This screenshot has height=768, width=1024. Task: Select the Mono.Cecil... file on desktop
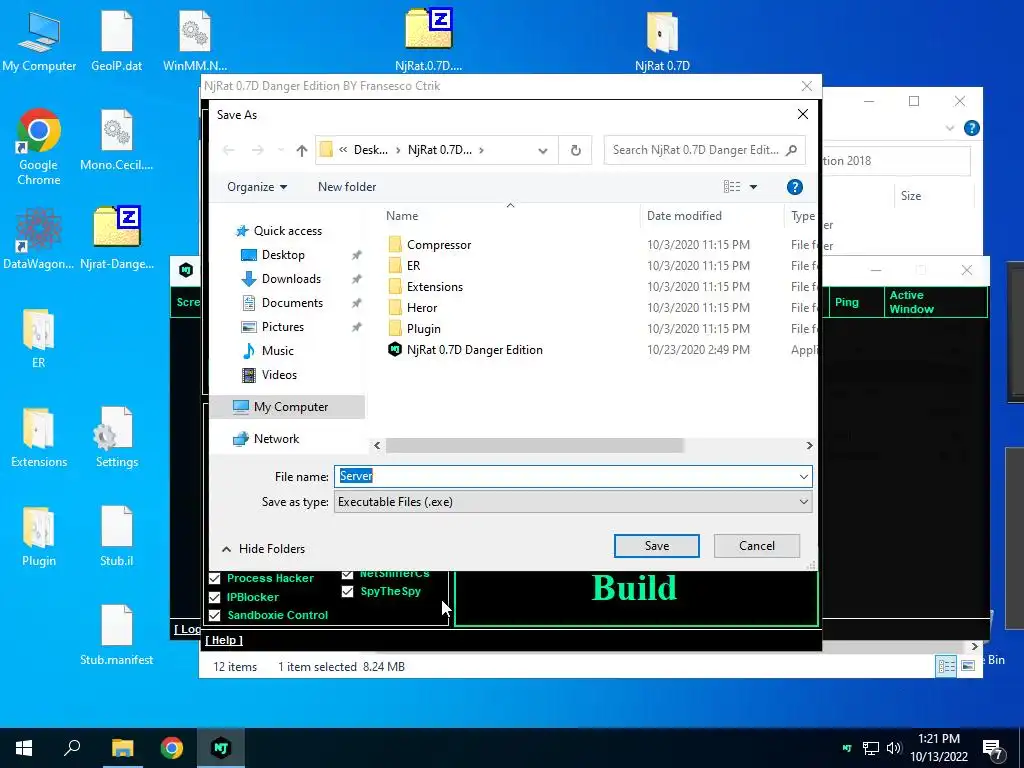tap(117, 140)
